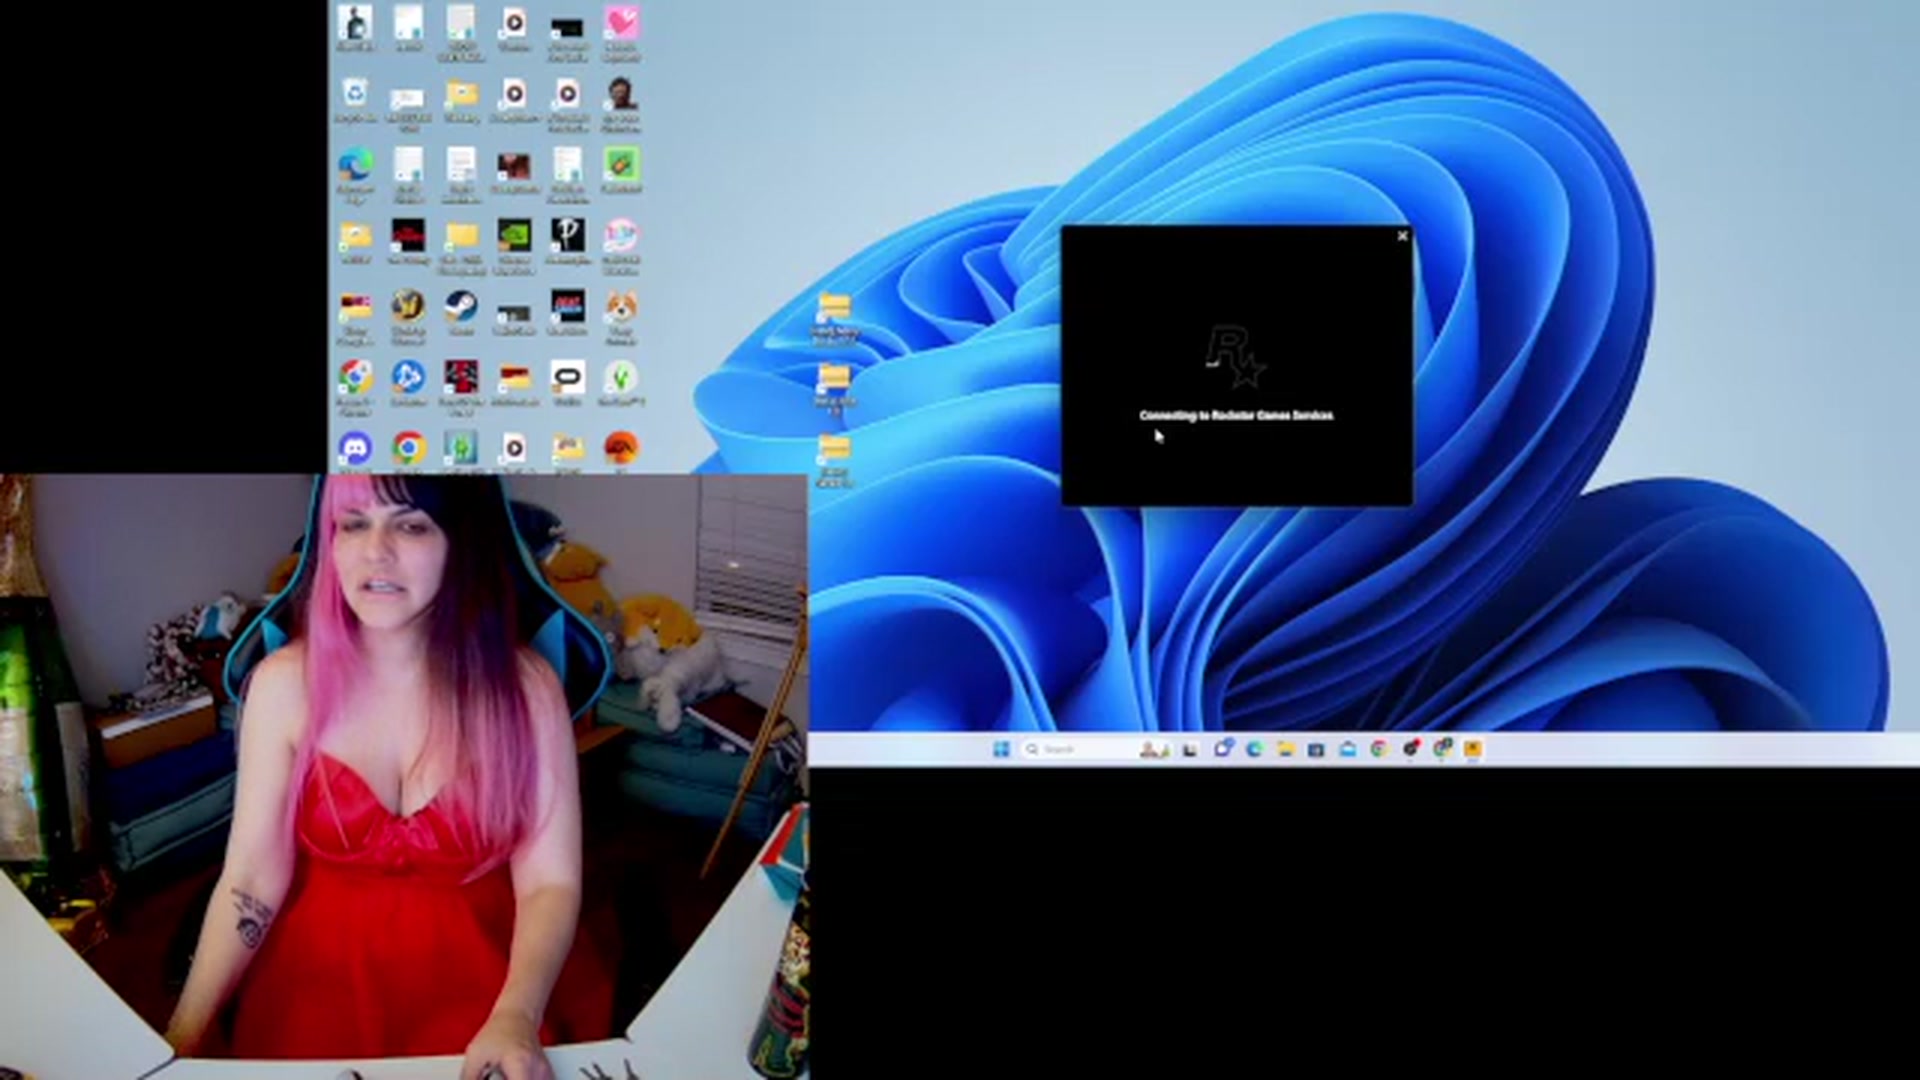This screenshot has width=1920, height=1080.
Task: Open Microsoft Edge from the taskbar
Action: click(1254, 749)
